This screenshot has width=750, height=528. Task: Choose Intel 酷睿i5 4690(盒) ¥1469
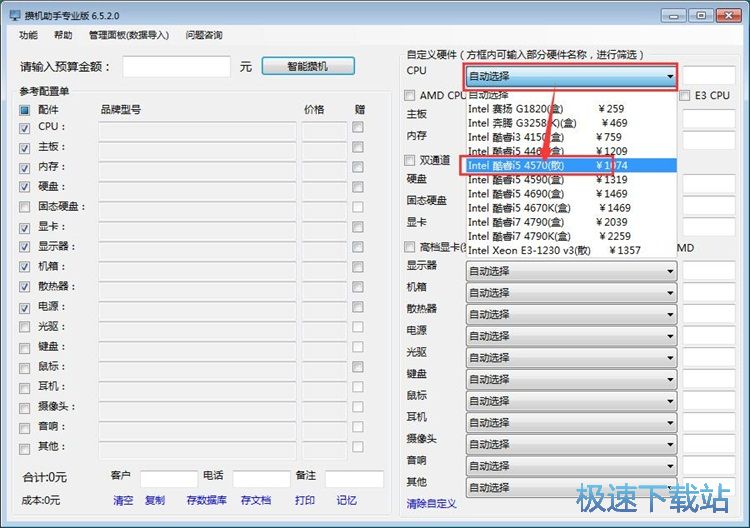[571, 194]
